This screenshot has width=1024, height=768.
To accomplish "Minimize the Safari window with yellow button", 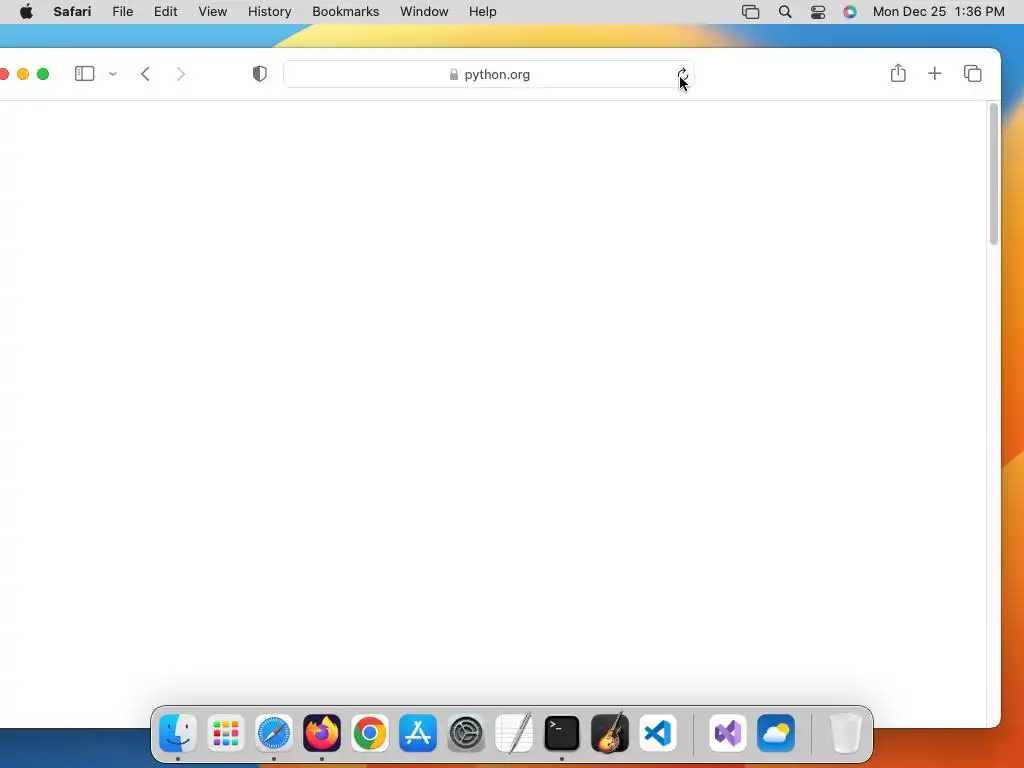I will 23,74.
